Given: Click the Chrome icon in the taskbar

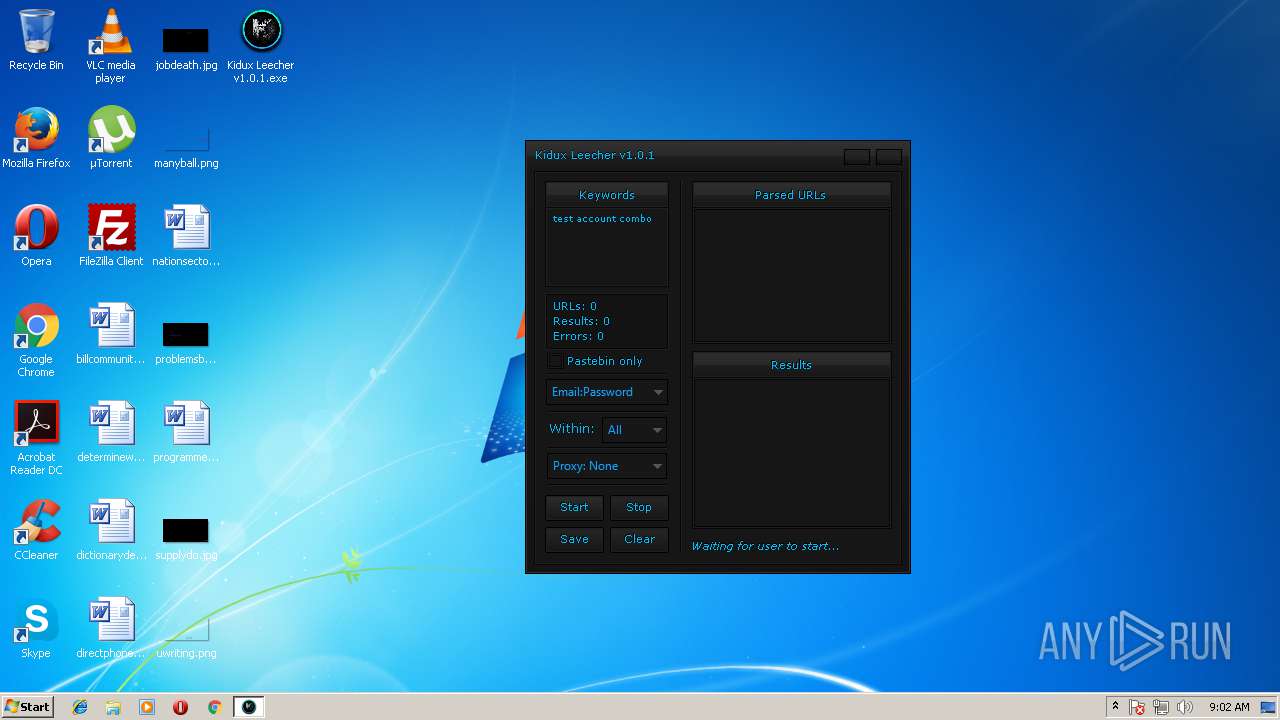Looking at the screenshot, I should click(214, 707).
